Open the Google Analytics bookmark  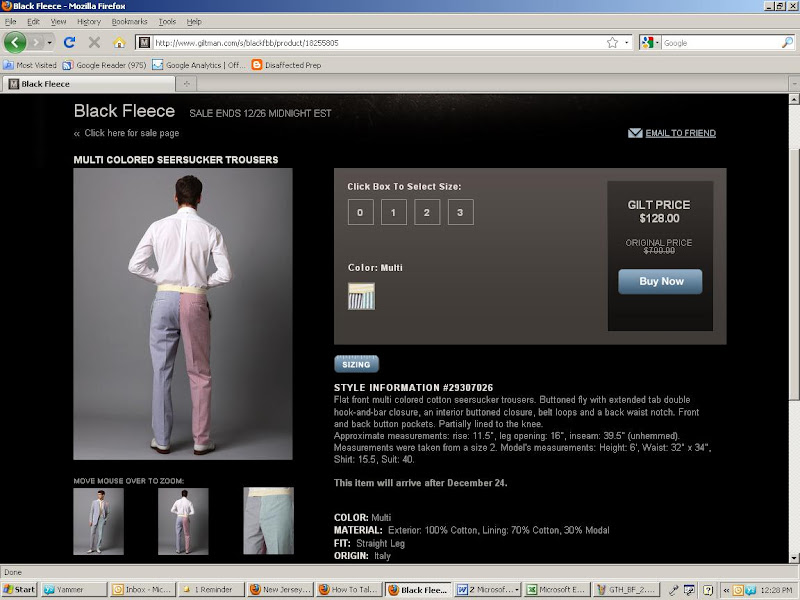click(199, 65)
